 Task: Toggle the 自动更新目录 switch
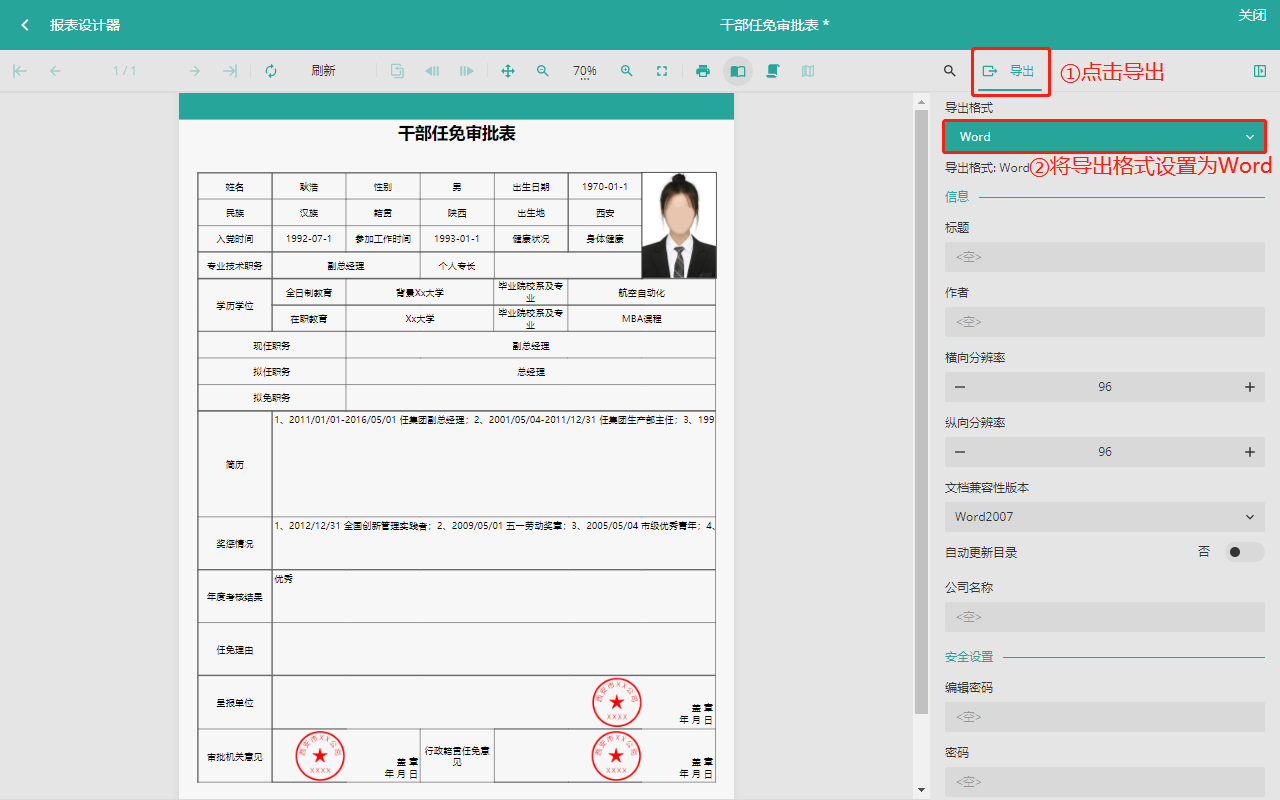(1244, 552)
